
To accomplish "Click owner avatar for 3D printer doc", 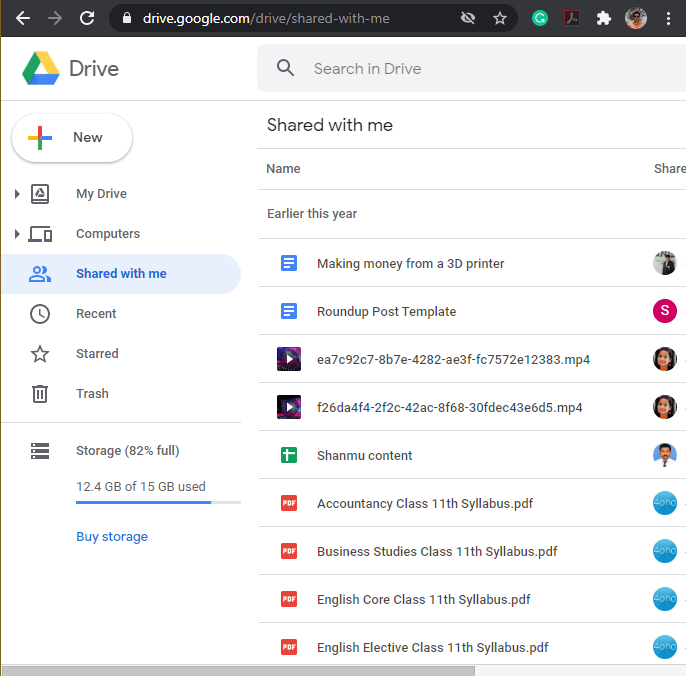I will [x=665, y=263].
